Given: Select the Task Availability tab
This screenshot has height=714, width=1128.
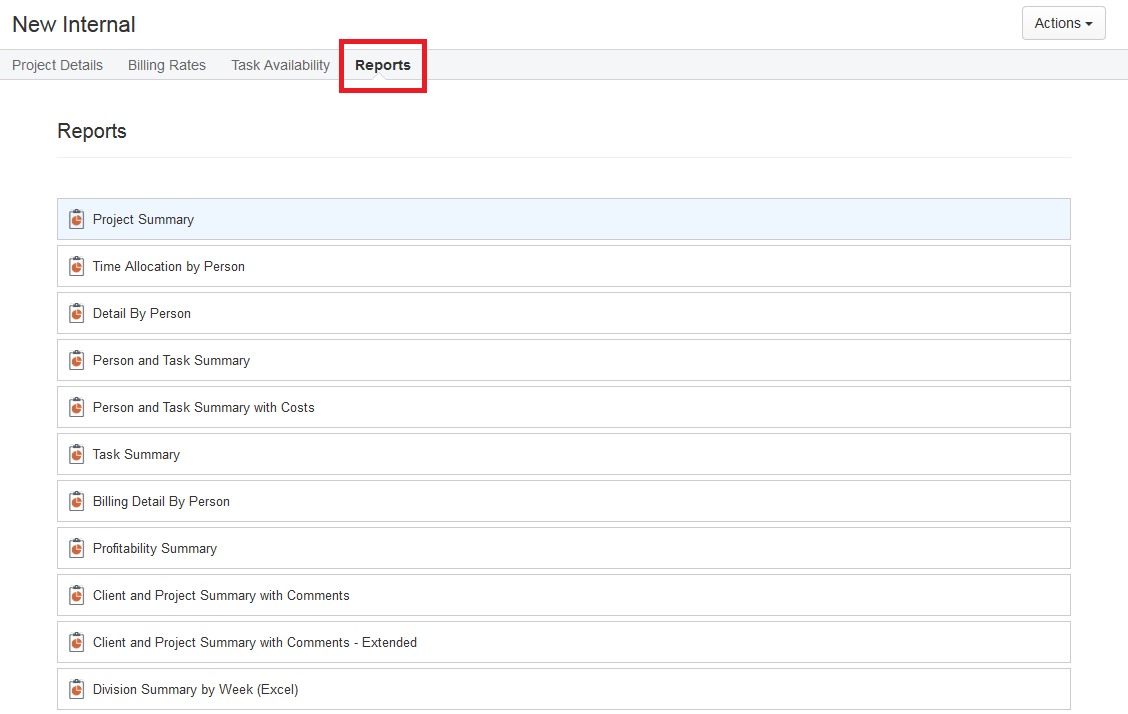Looking at the screenshot, I should pyautogui.click(x=280, y=64).
